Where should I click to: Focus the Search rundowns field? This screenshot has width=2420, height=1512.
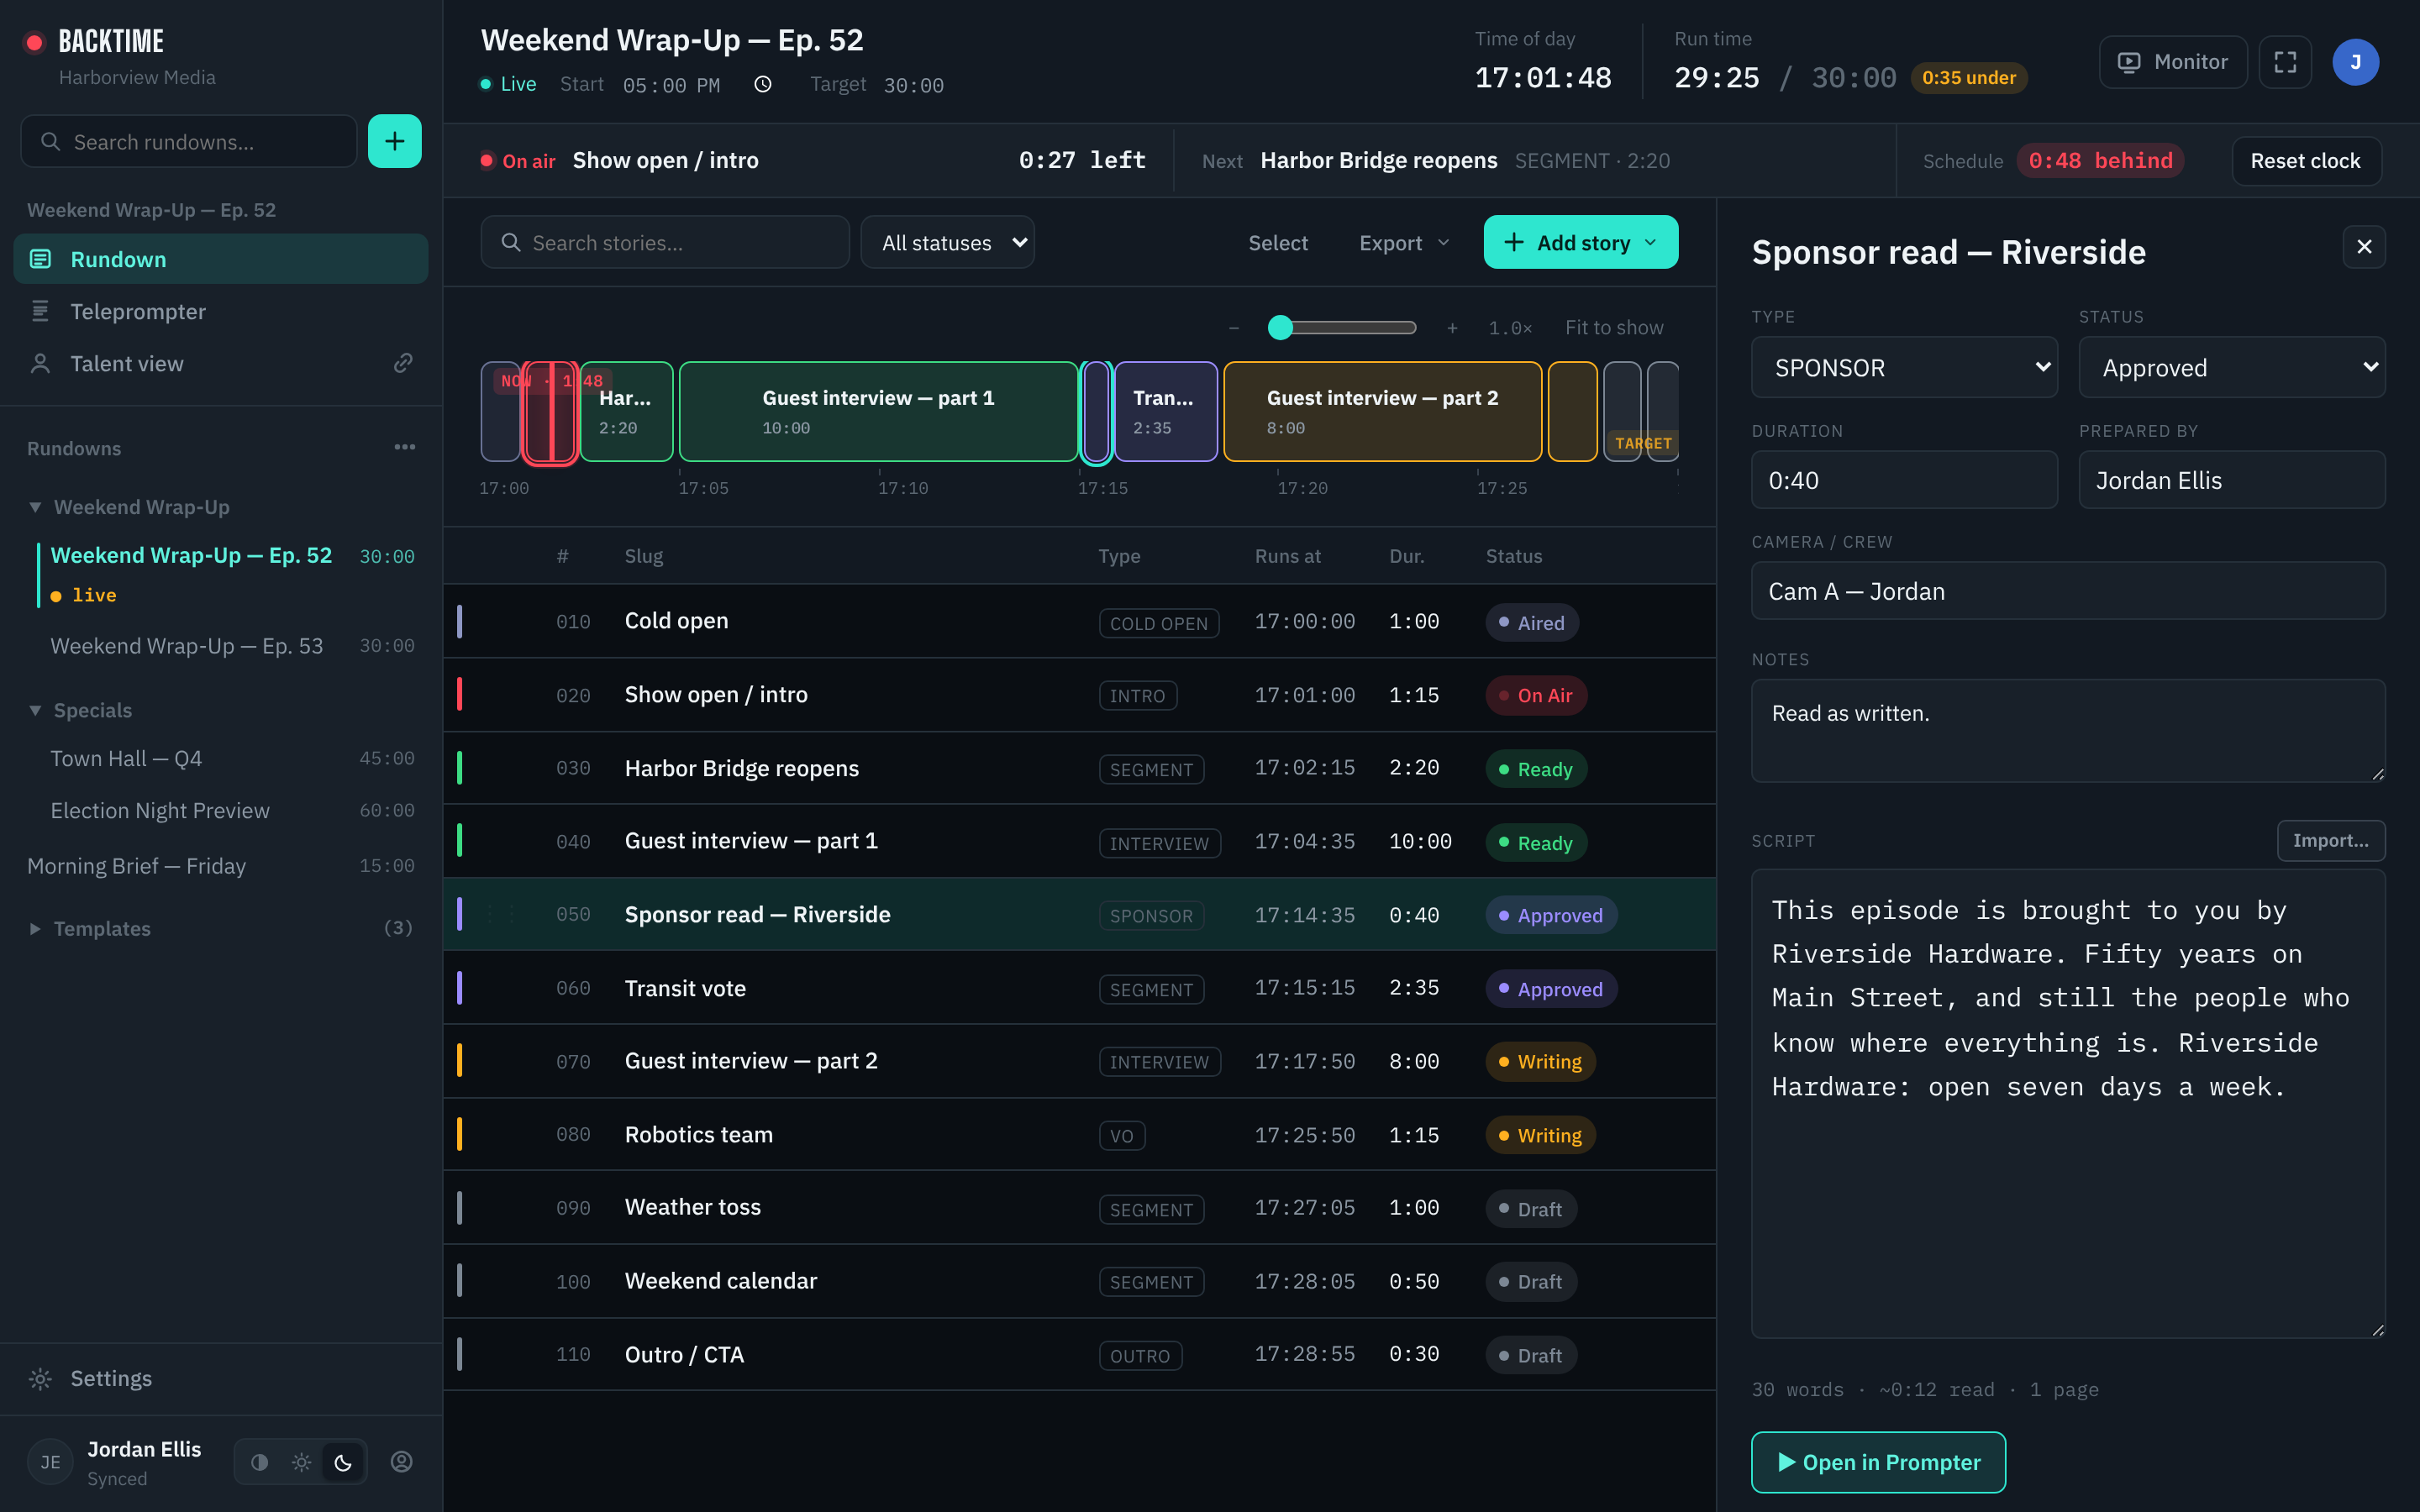click(189, 141)
